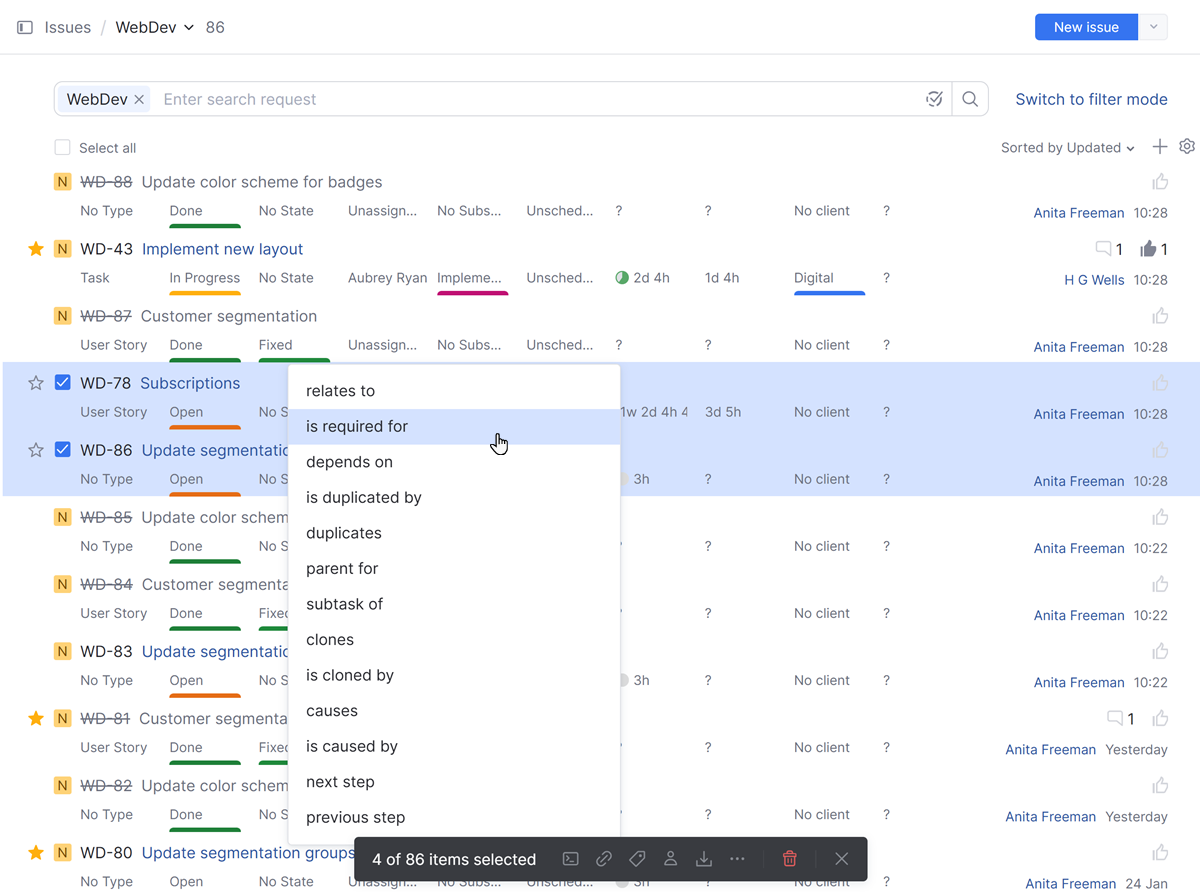Open command dialog icon in selection toolbar
The height and width of the screenshot is (892, 1200).
[571, 859]
